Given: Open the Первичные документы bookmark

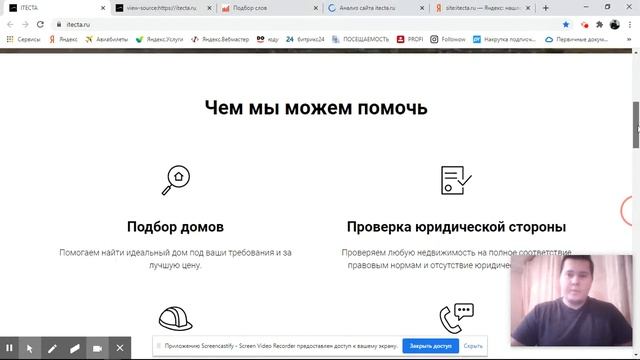Looking at the screenshot, I should (x=577, y=39).
